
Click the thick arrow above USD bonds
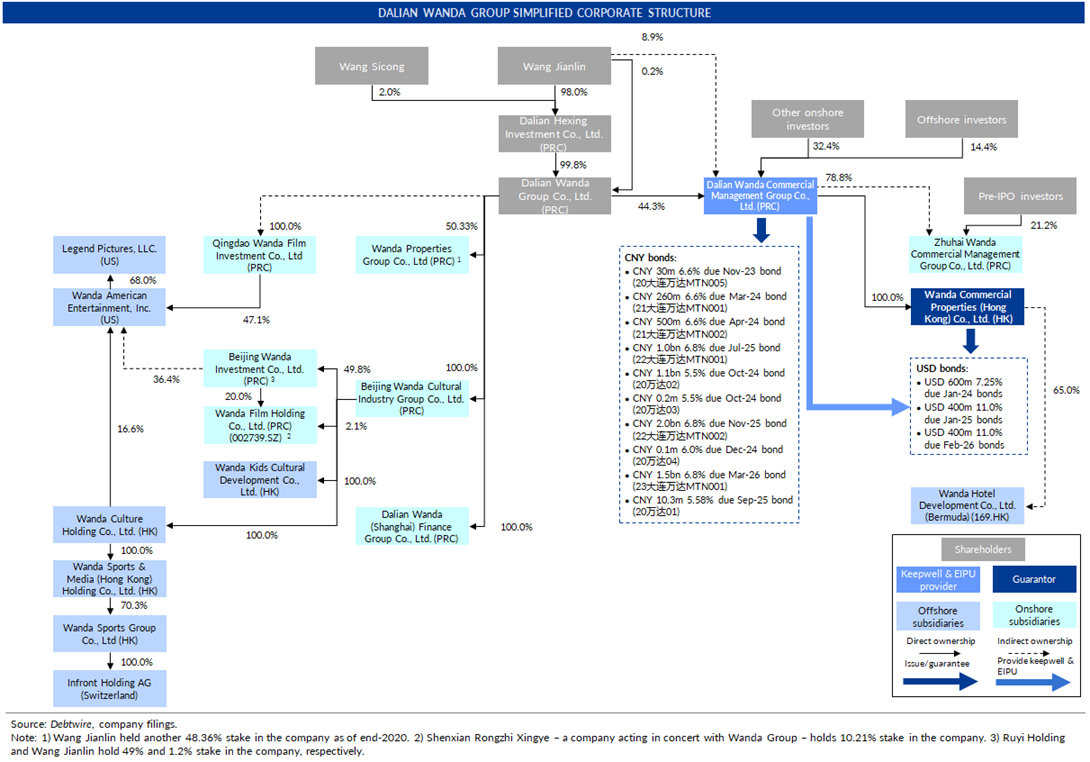(x=967, y=342)
